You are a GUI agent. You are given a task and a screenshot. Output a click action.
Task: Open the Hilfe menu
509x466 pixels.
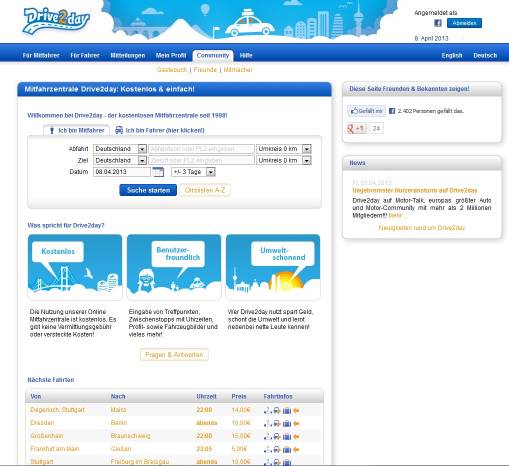tap(246, 55)
